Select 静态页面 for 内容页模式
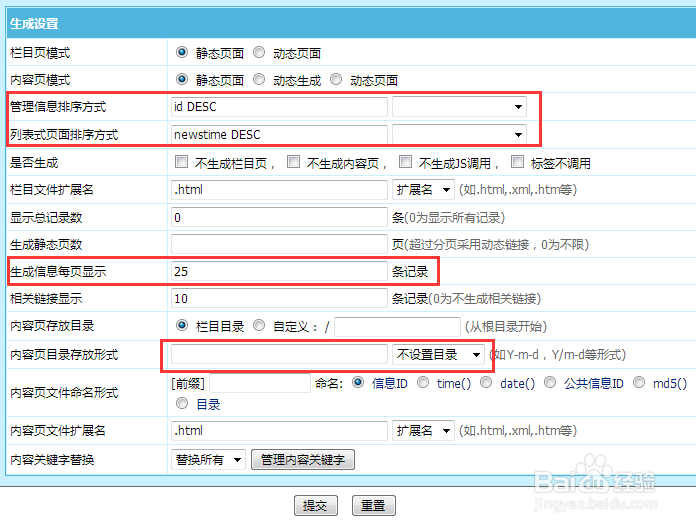 [x=182, y=79]
